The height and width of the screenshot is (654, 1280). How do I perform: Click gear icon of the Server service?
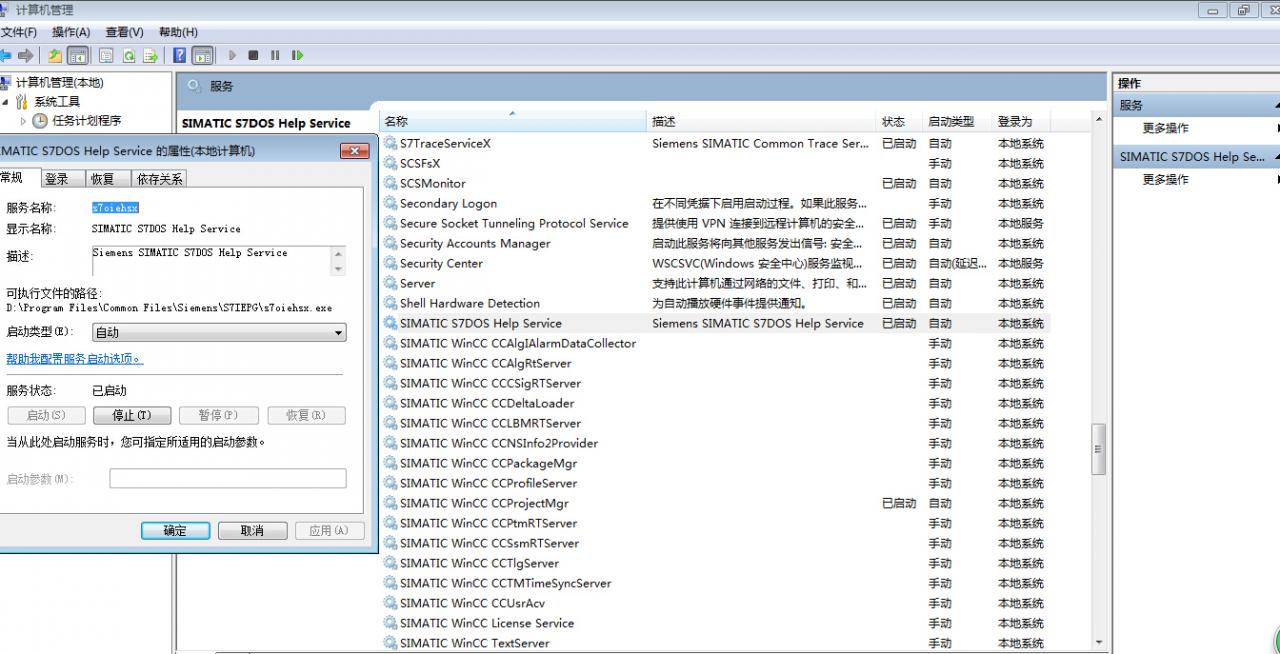[x=390, y=283]
